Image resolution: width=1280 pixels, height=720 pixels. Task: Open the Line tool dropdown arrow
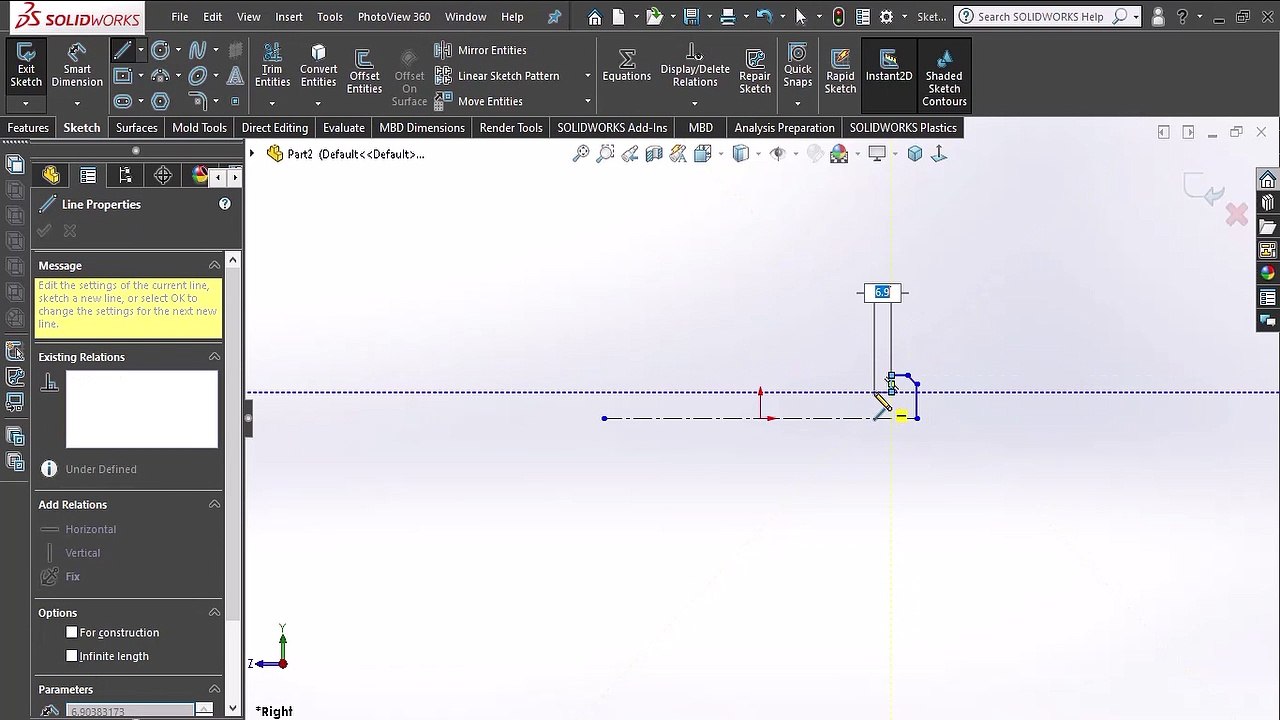(x=140, y=50)
